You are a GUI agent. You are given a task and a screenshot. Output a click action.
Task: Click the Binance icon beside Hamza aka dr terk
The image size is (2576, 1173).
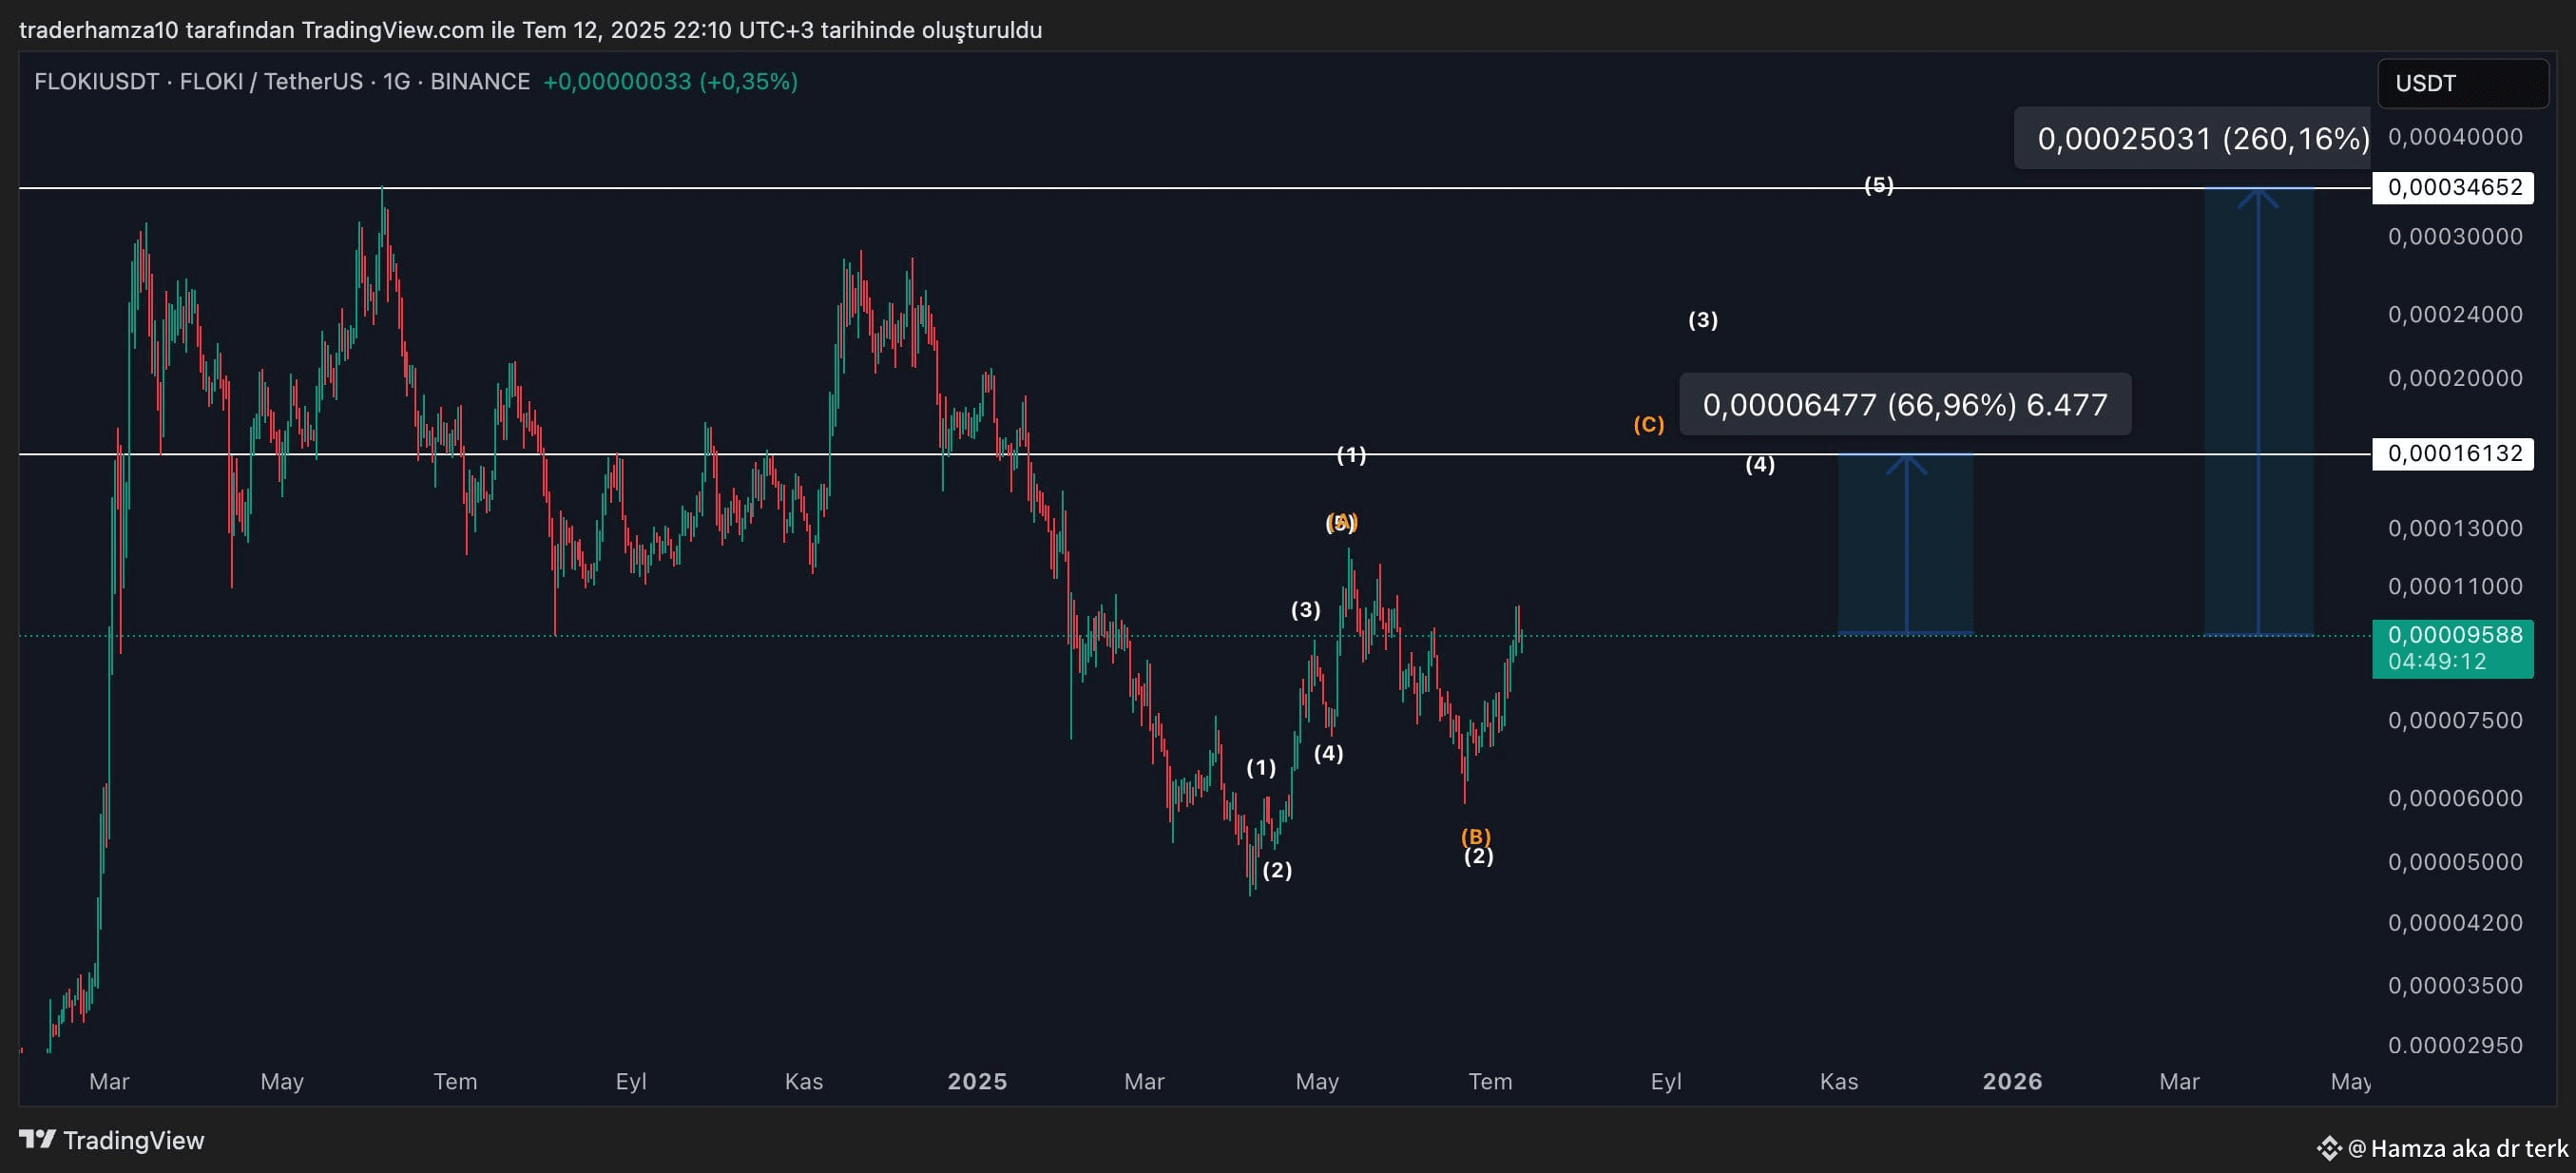click(x=2329, y=1147)
